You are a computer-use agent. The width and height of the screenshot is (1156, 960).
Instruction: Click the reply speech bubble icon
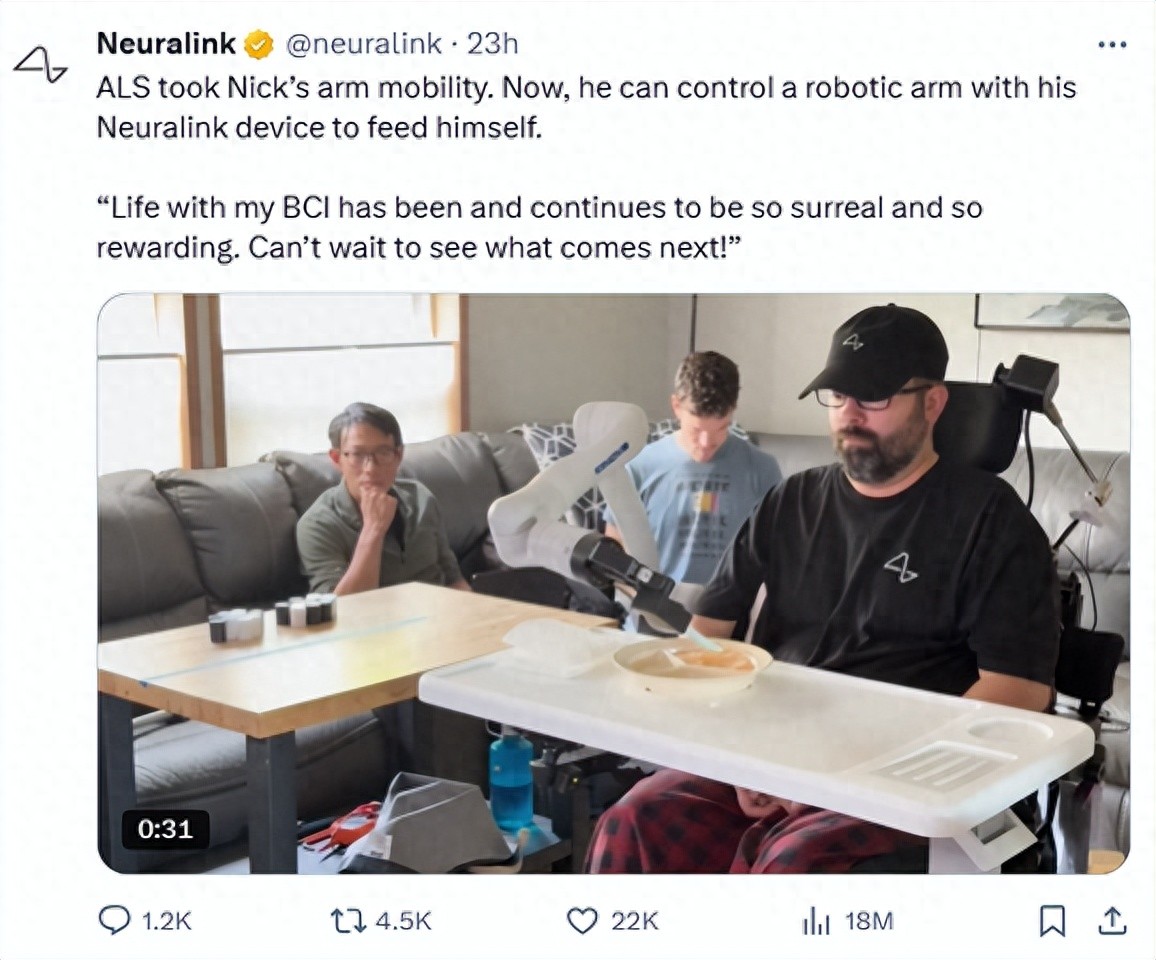point(114,921)
